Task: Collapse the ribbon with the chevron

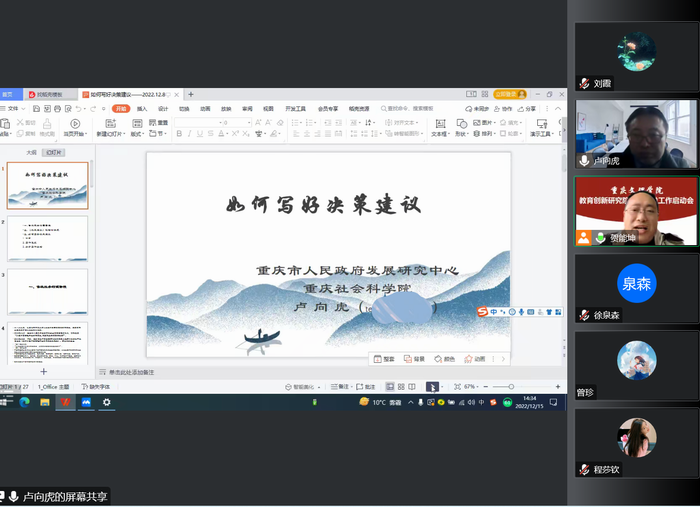Action: (558, 108)
